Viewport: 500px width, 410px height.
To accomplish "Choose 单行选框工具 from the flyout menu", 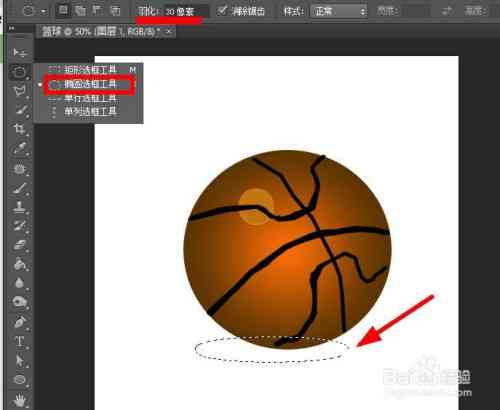I will tap(89, 98).
